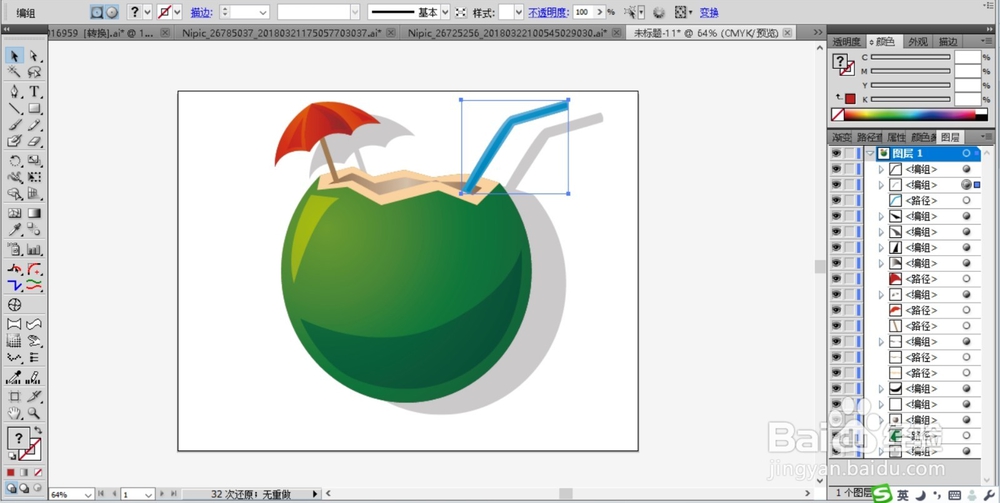Switch to the 透明度 panel tab

pyautogui.click(x=847, y=41)
